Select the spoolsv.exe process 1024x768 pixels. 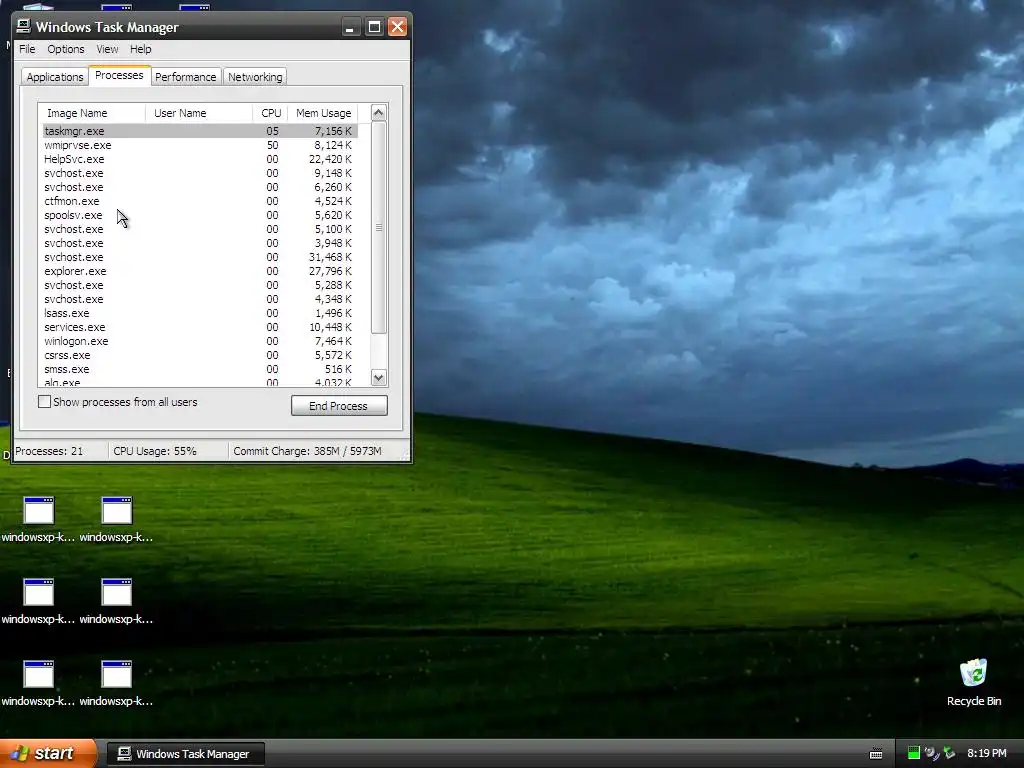coord(200,215)
